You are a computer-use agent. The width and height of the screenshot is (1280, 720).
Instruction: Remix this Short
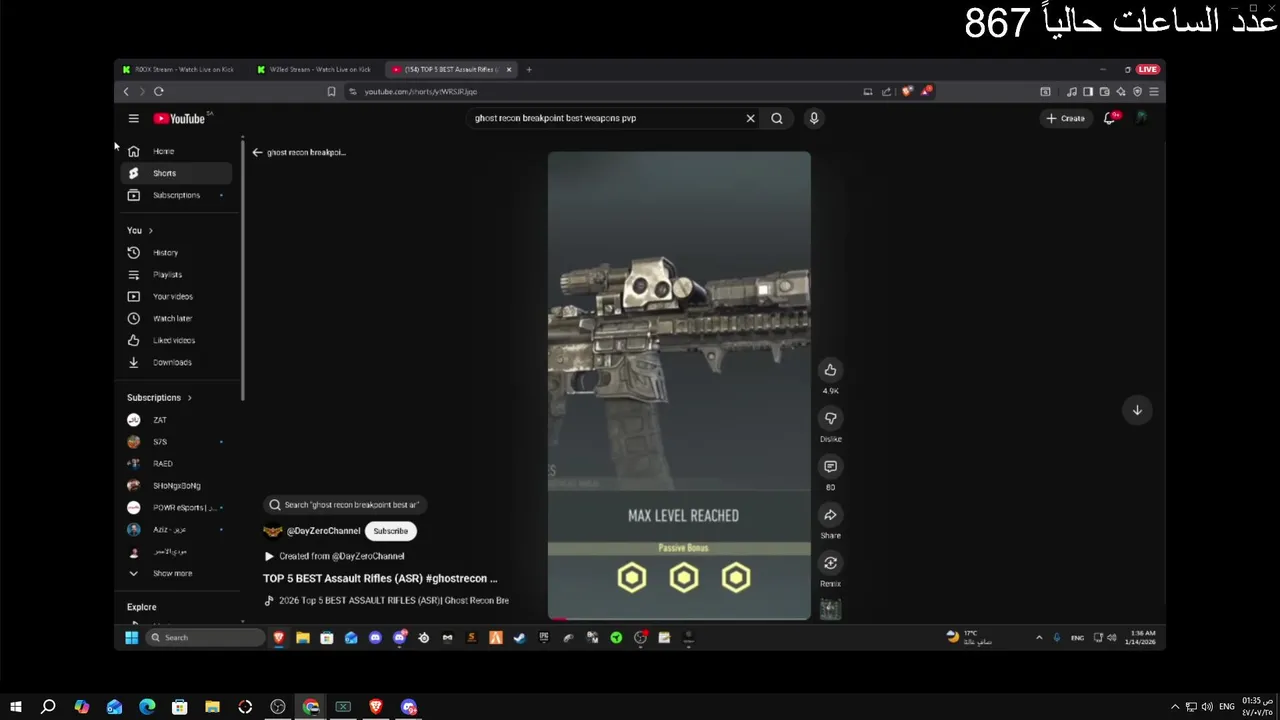coord(830,563)
